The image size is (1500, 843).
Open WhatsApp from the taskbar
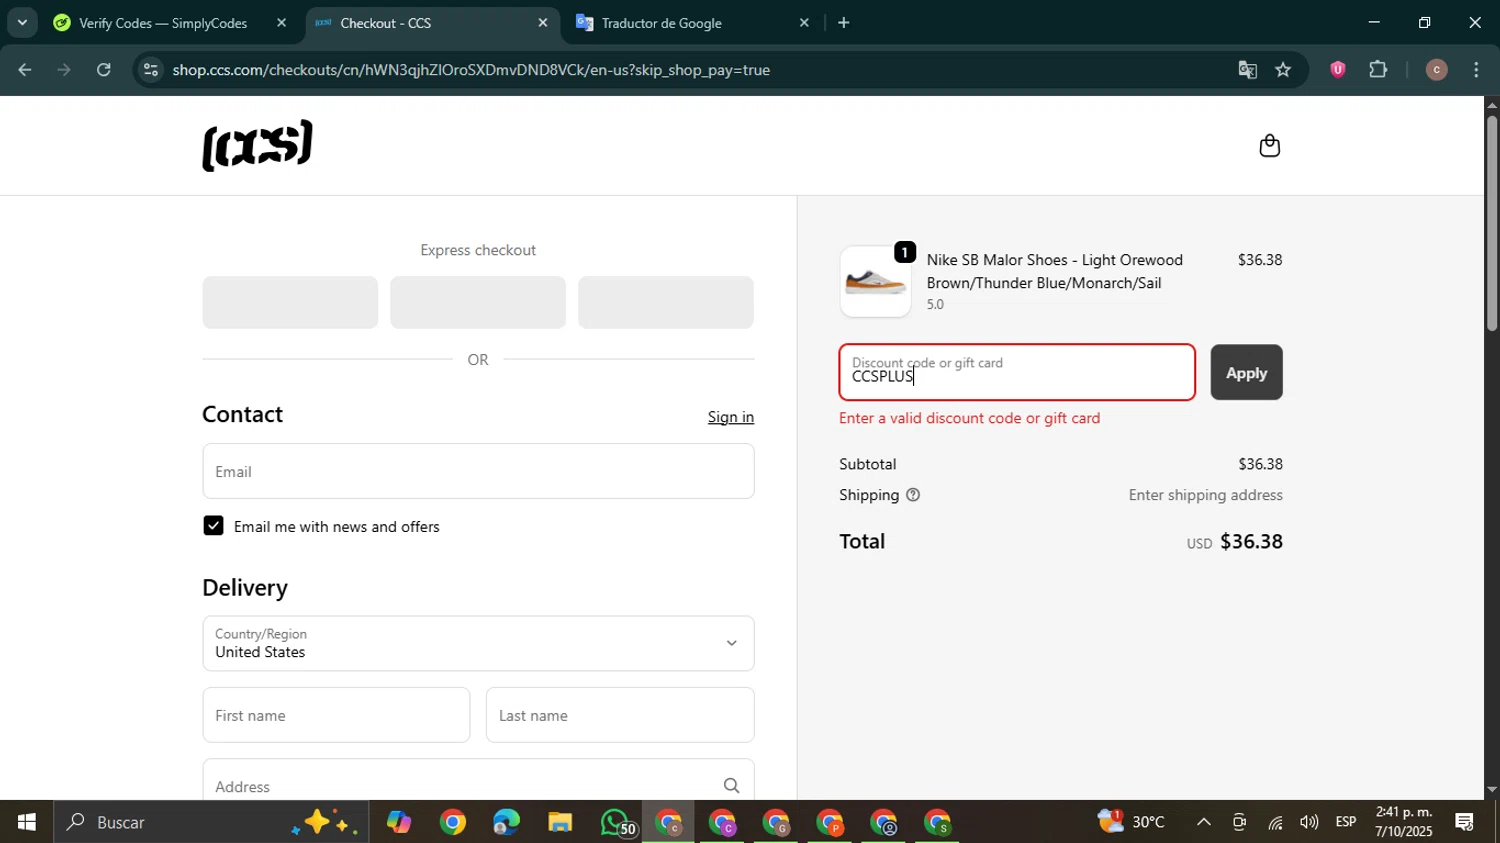[617, 822]
